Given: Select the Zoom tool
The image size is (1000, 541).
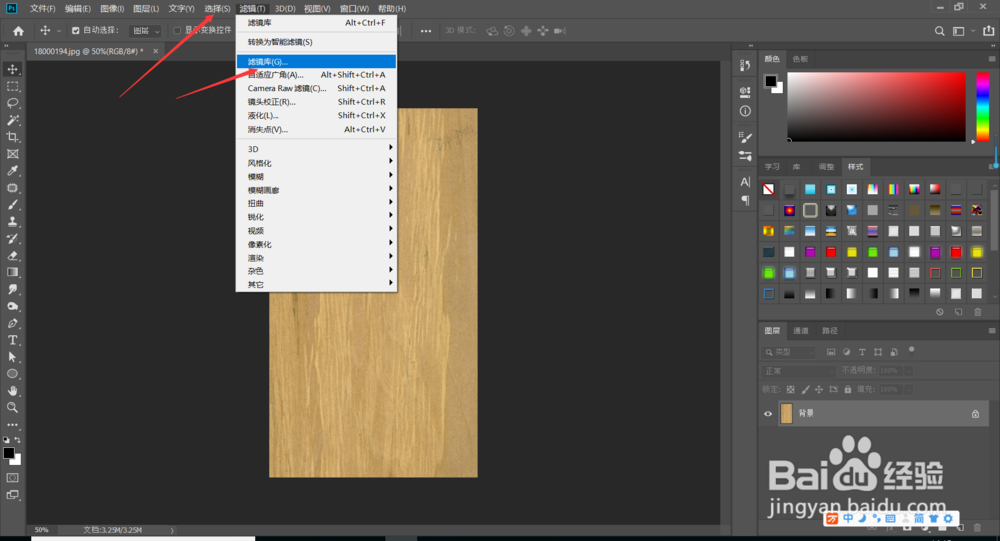Looking at the screenshot, I should [x=12, y=407].
